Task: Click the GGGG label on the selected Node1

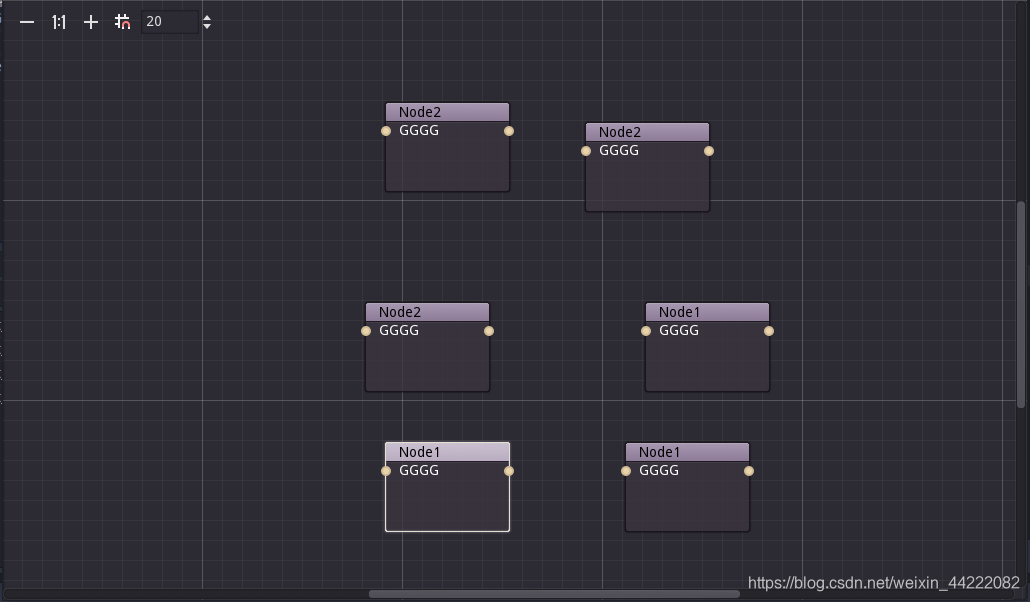Action: click(418, 470)
